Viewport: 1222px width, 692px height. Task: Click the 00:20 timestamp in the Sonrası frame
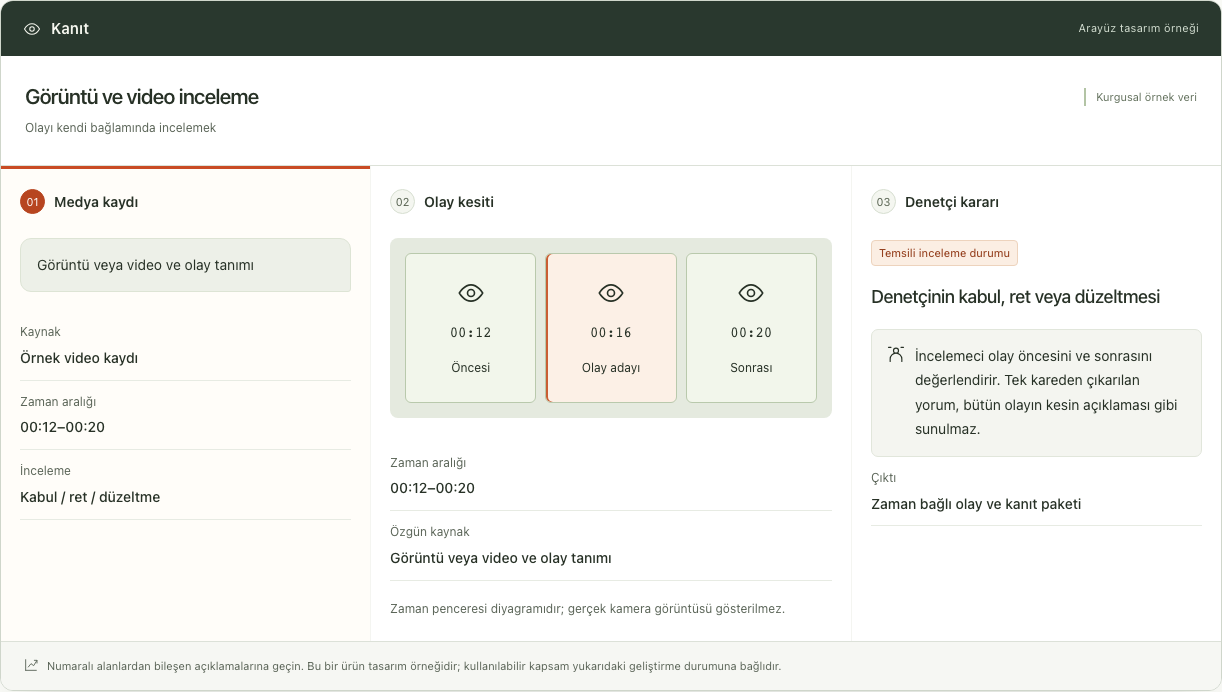coord(751,333)
